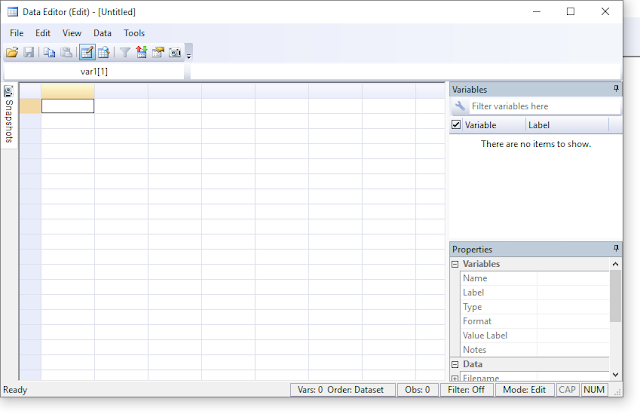
Task: Click the Vars: 0 Order: Dataset status
Action: [340, 390]
